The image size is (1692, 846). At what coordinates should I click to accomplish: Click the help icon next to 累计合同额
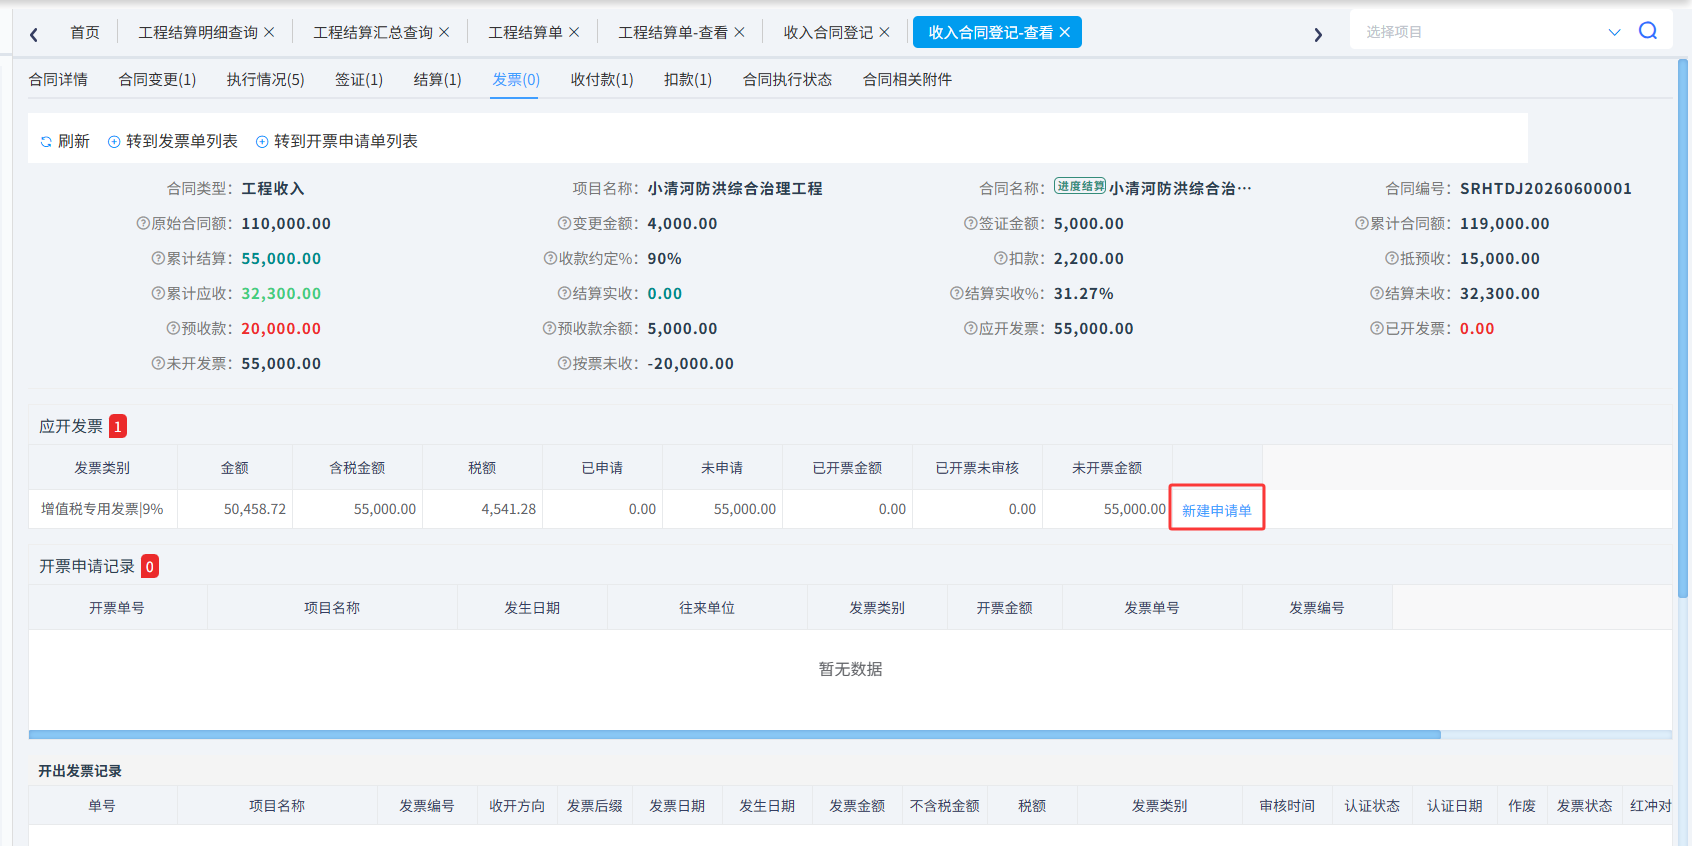[1361, 224]
